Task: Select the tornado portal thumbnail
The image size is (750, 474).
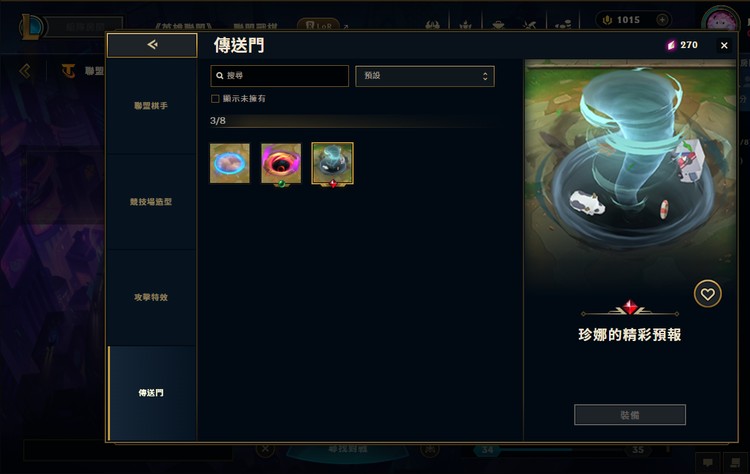Action: tap(332, 164)
